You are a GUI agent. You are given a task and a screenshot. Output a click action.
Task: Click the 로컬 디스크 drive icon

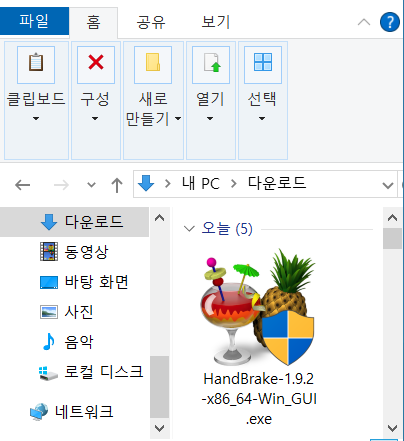[48, 373]
